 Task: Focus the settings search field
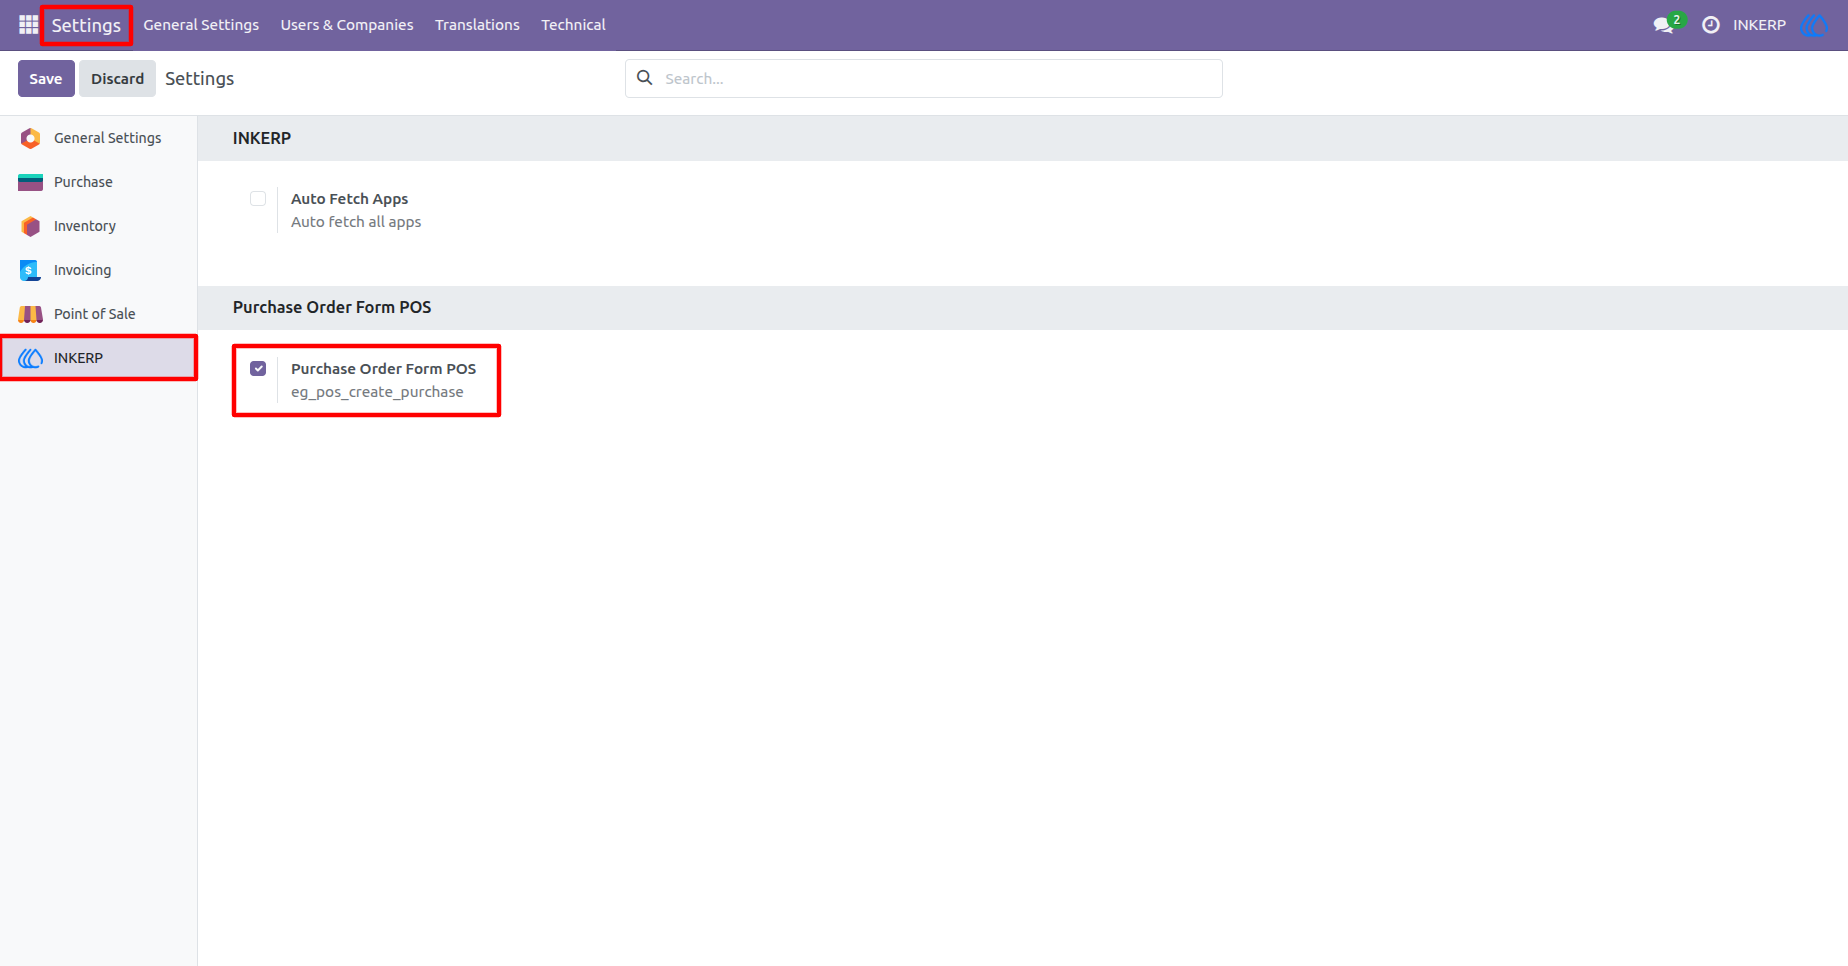[x=924, y=78]
